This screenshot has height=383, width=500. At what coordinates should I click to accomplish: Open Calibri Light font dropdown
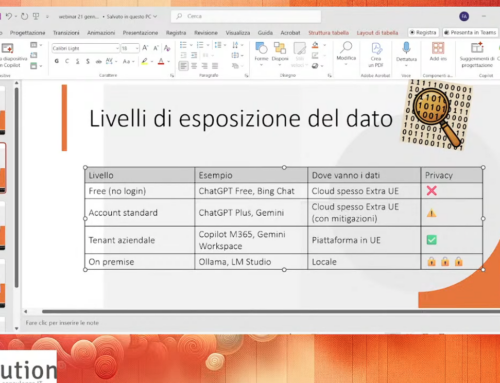pyautogui.click(x=117, y=48)
